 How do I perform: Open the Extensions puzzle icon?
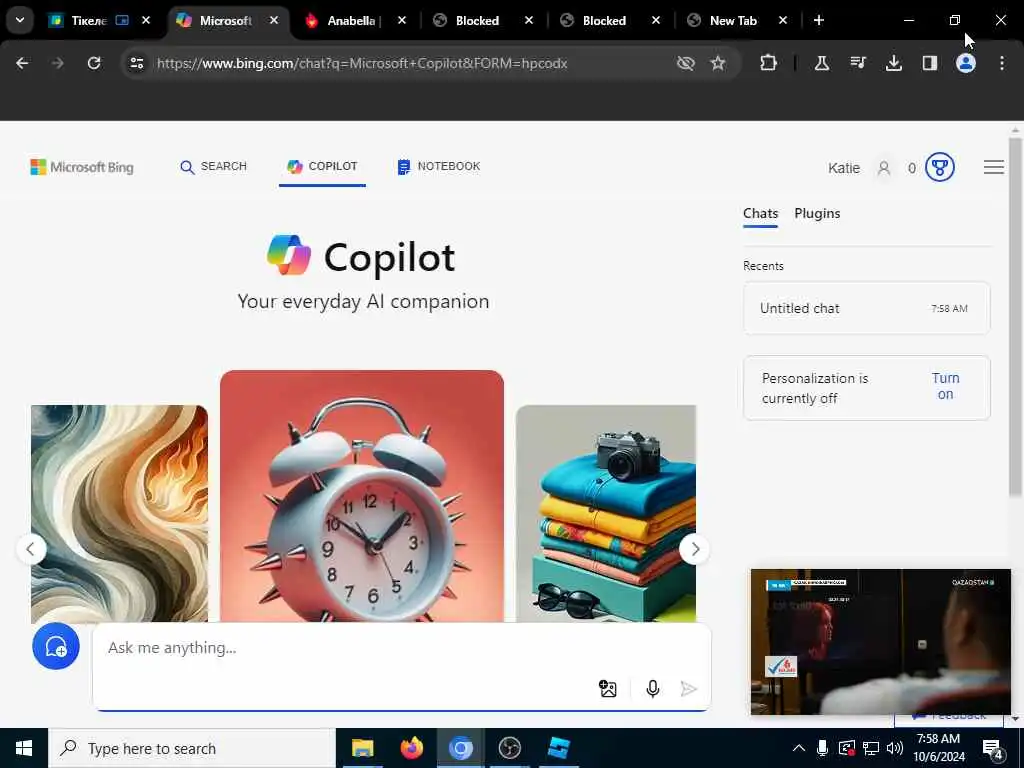point(769,63)
